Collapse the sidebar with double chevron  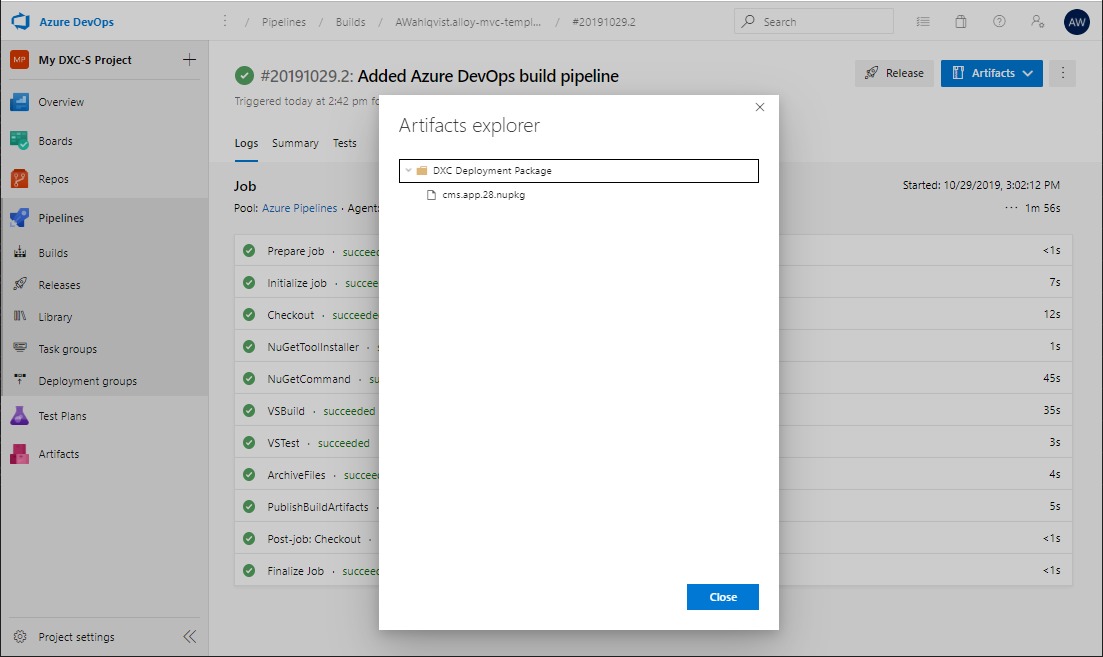tap(189, 637)
